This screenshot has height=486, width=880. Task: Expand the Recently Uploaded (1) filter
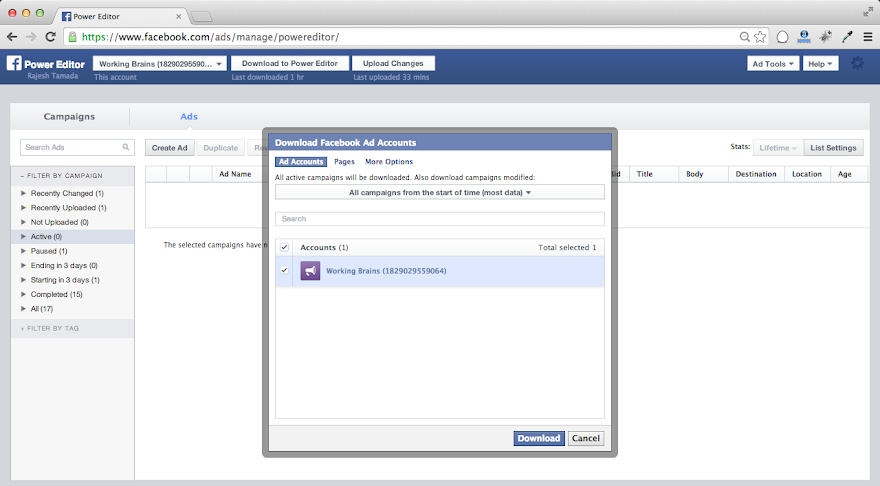click(23, 207)
